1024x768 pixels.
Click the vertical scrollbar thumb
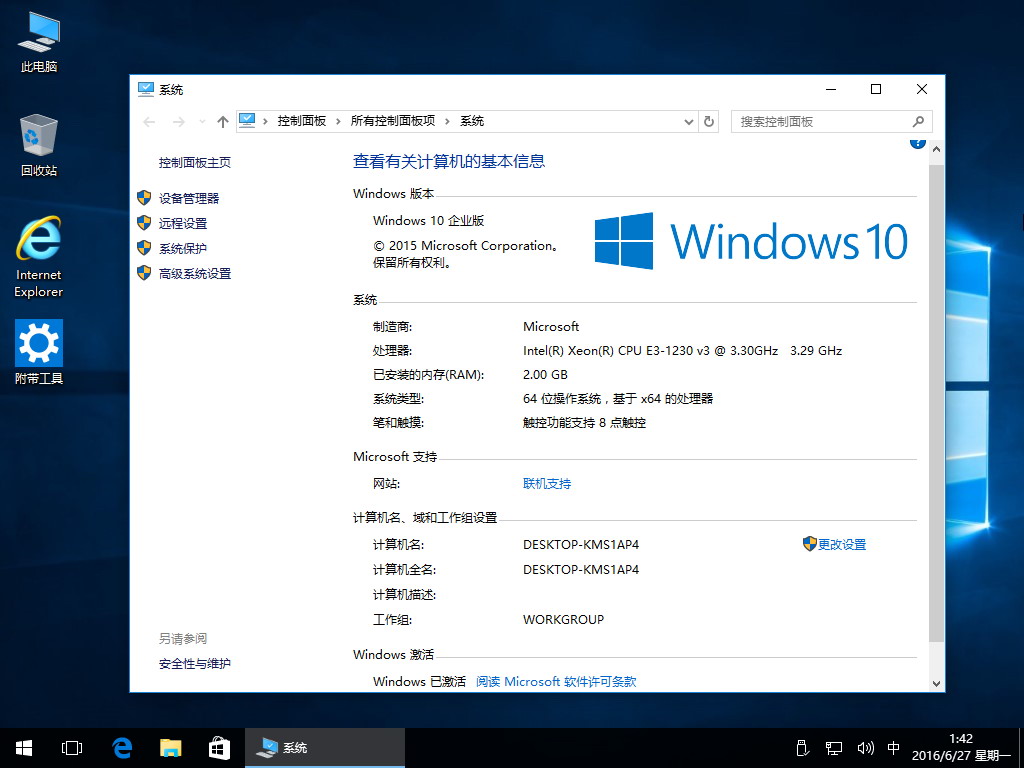pyautogui.click(x=936, y=403)
